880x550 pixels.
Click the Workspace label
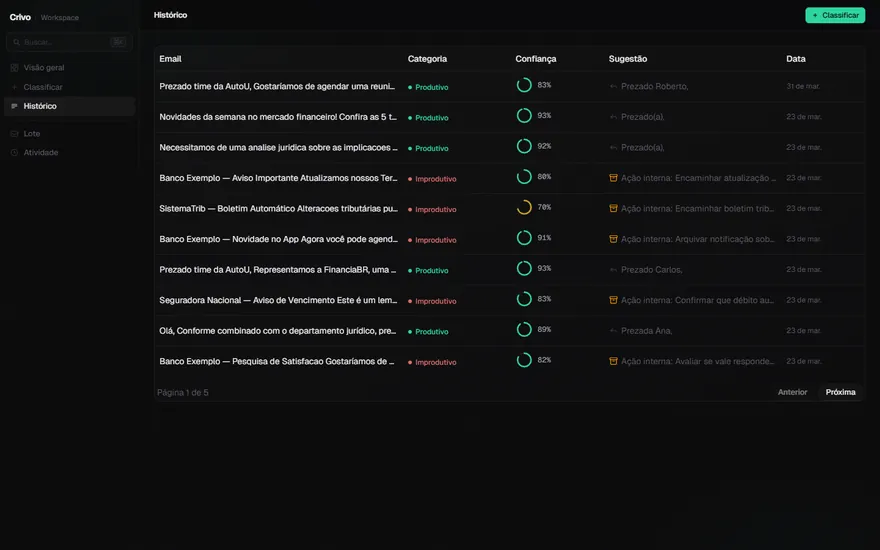click(59, 17)
